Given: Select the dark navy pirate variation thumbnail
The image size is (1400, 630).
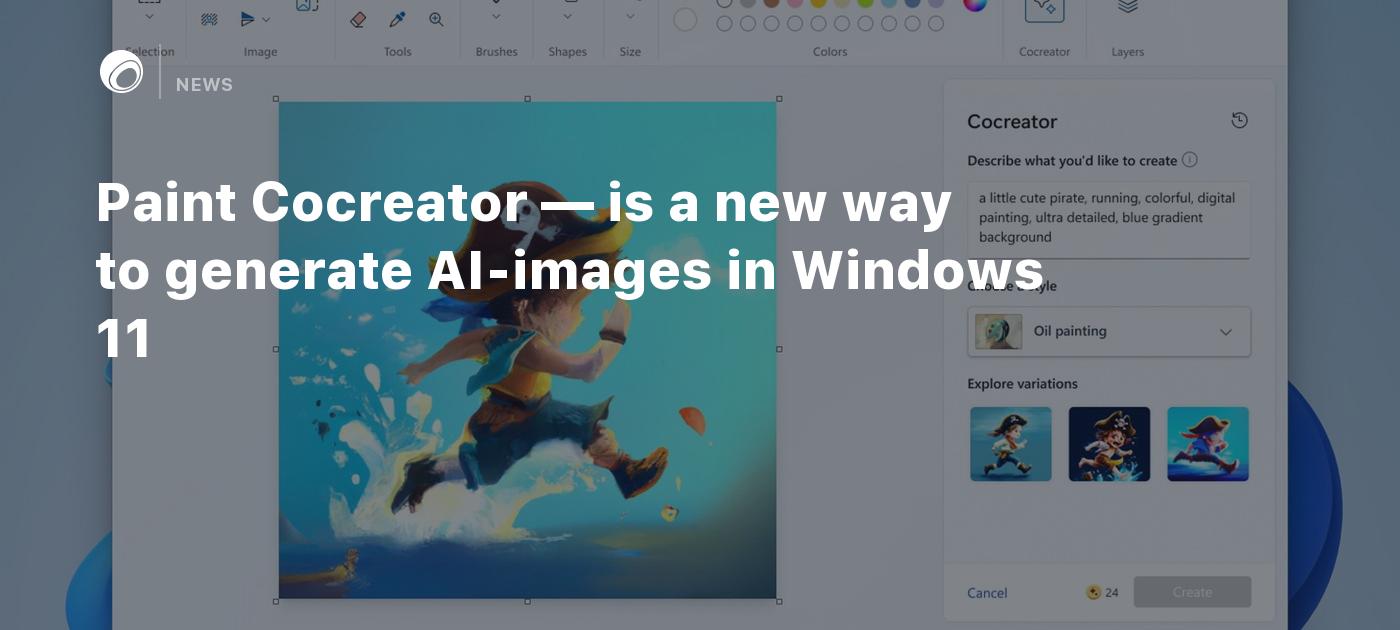Looking at the screenshot, I should click(1109, 443).
